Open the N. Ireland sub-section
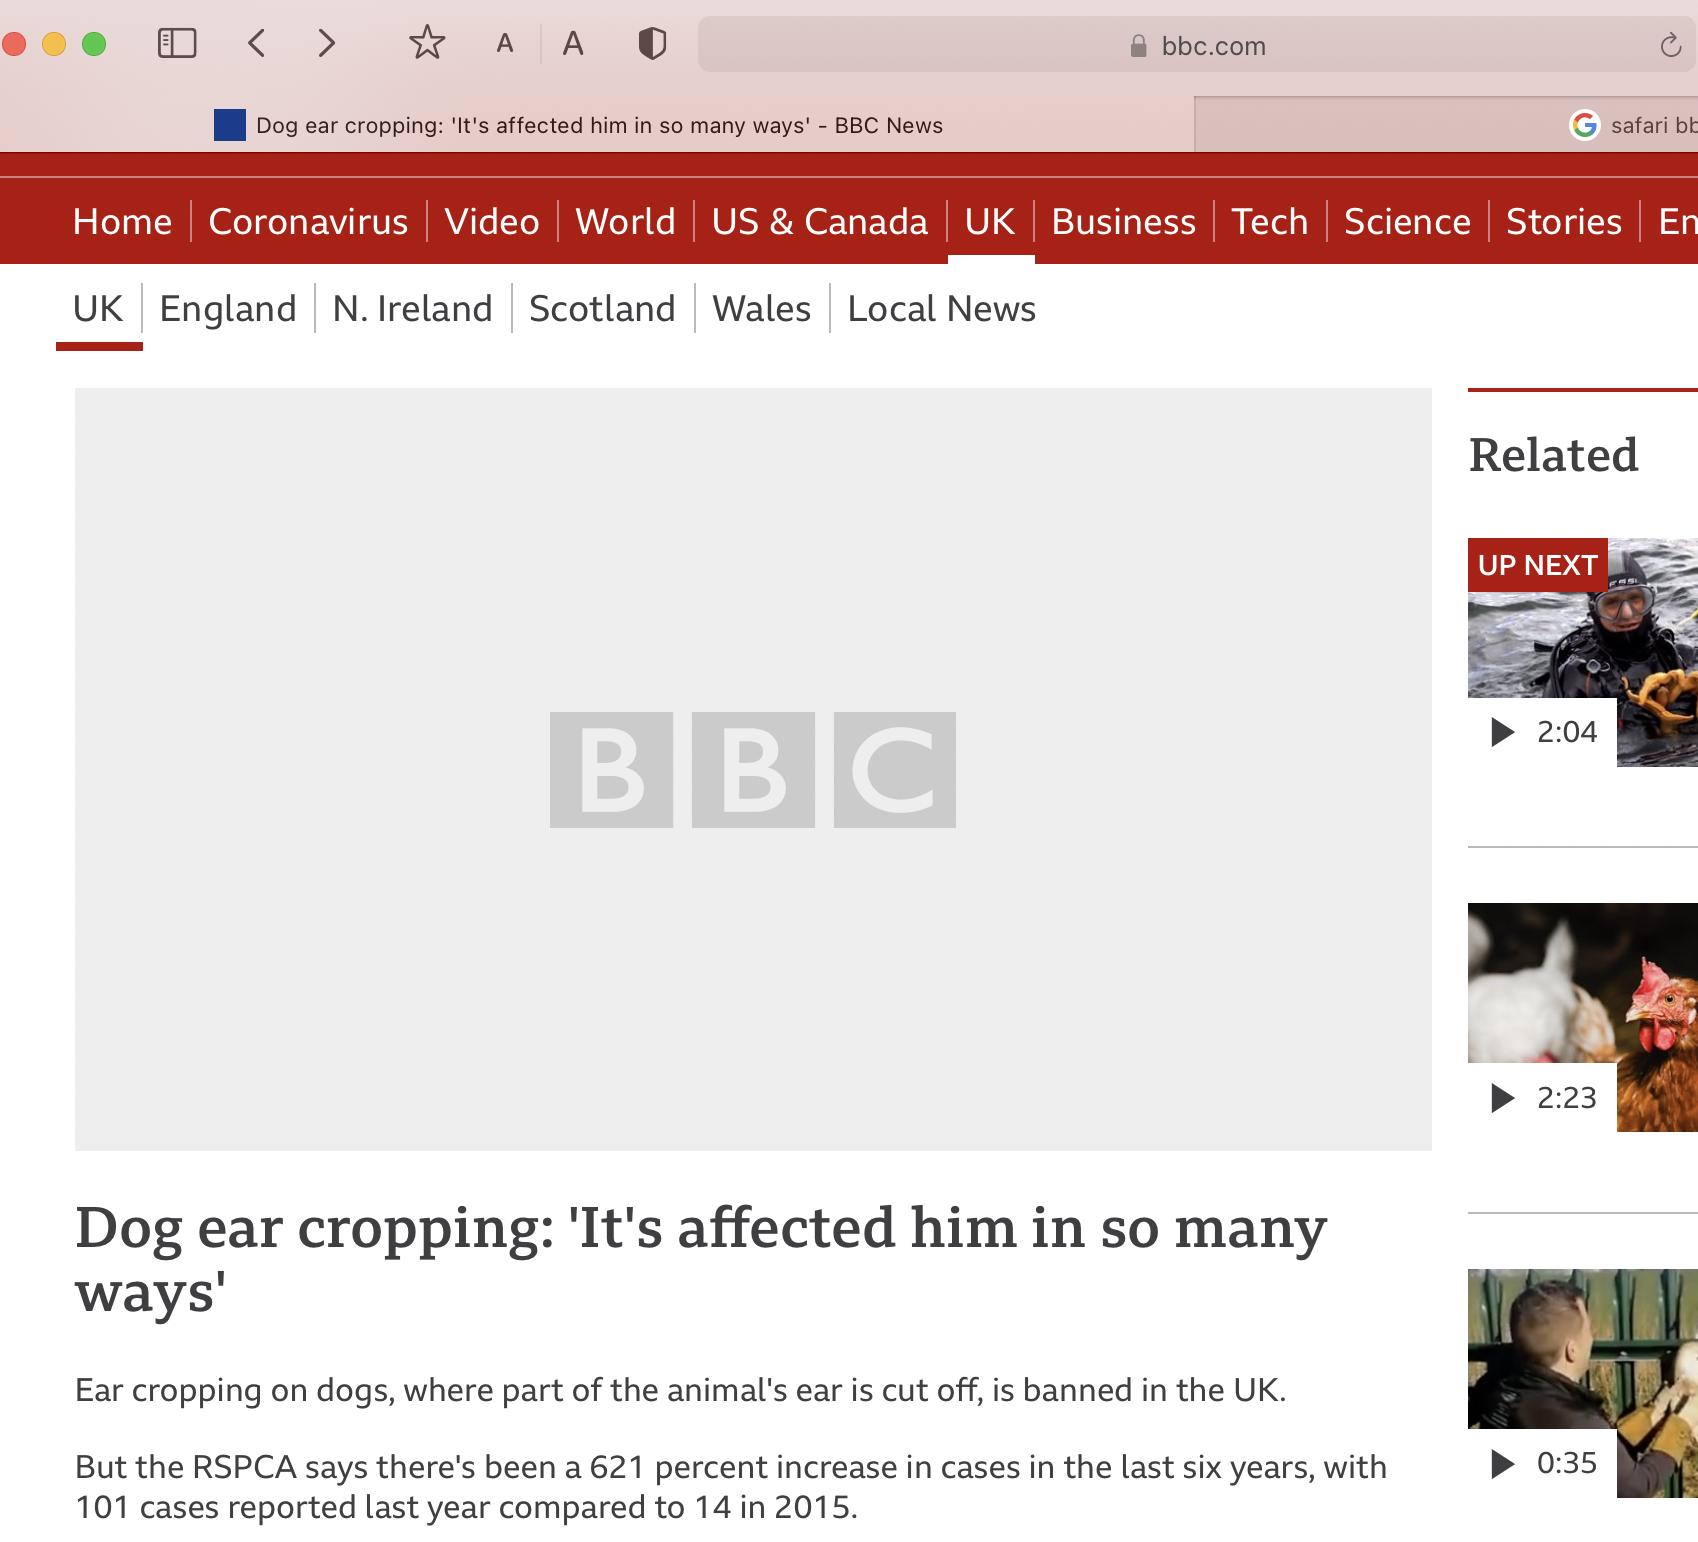 point(412,309)
